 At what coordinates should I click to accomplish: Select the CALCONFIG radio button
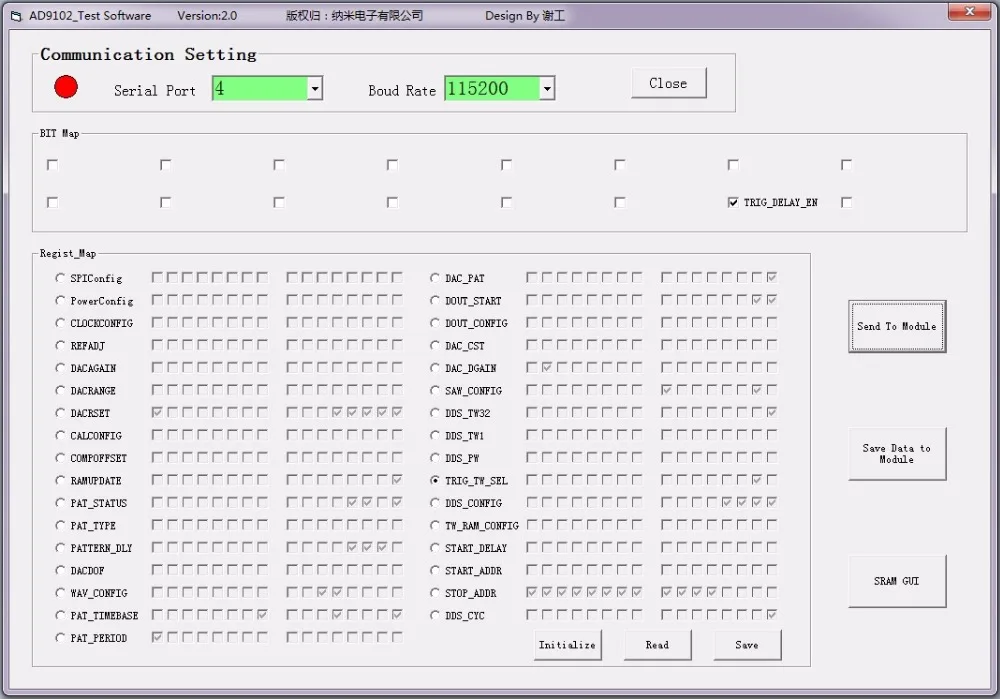click(x=60, y=435)
